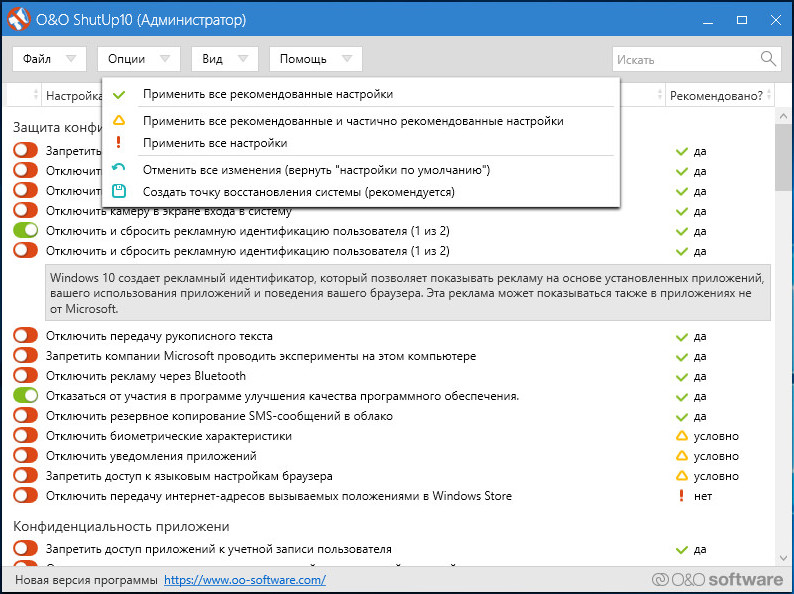Click sort arrows of the Рекомендовано? column

click(x=769, y=95)
